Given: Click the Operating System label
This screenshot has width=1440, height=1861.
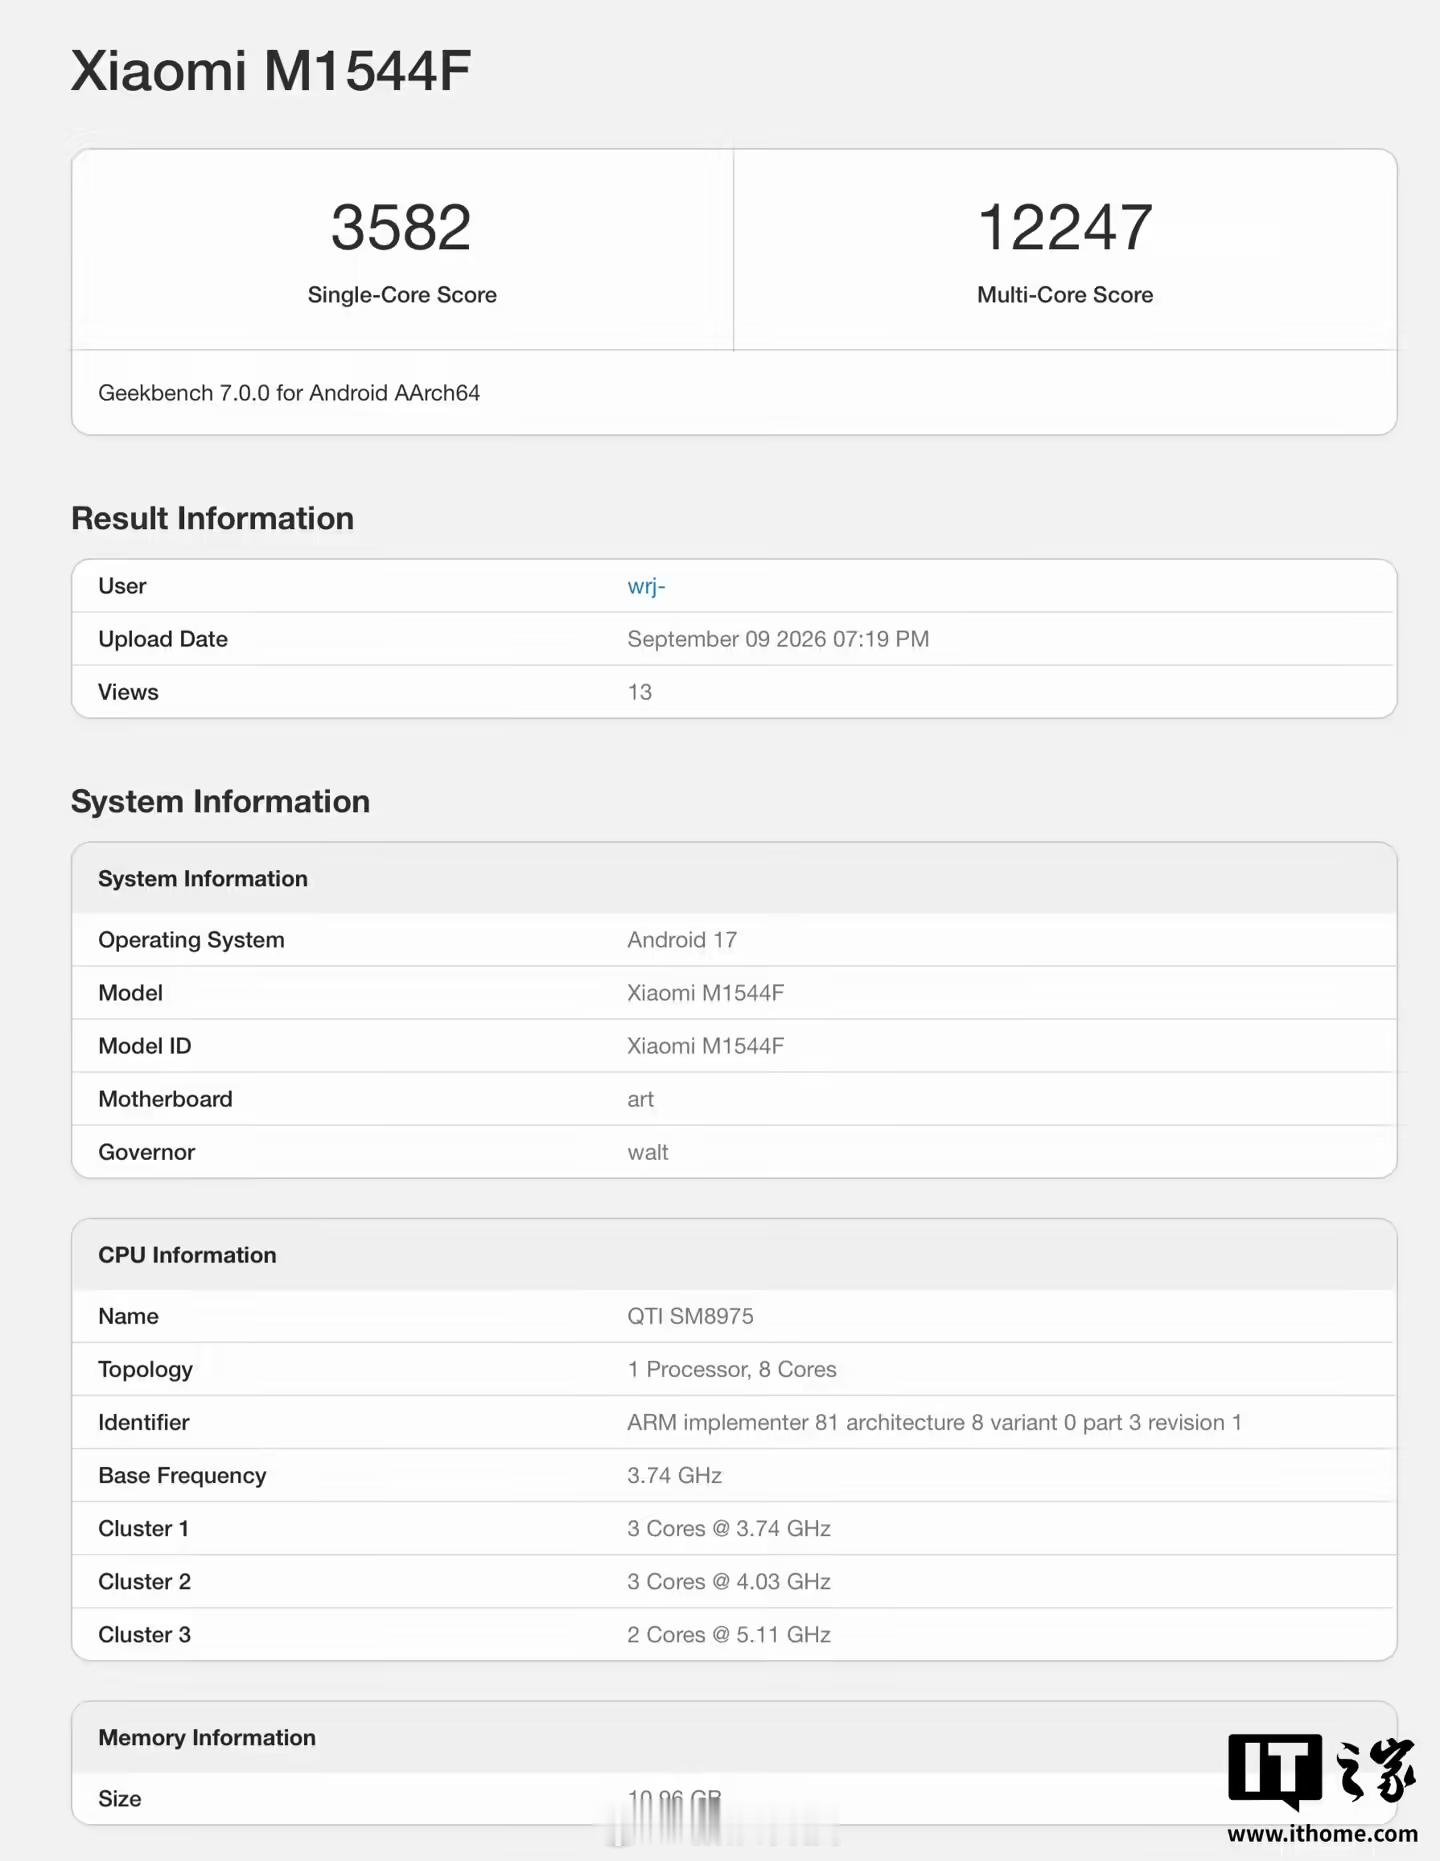Looking at the screenshot, I should click(191, 940).
